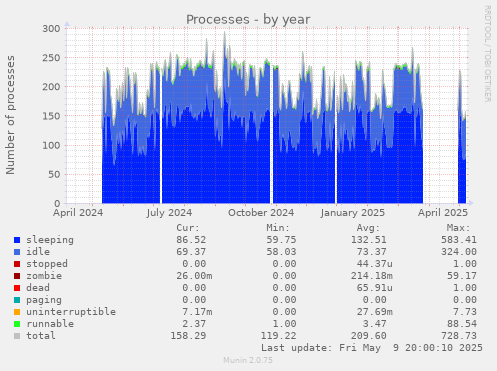Click the 'stopped' legend label
Viewport: 497px width, 371px height.
click(x=47, y=264)
